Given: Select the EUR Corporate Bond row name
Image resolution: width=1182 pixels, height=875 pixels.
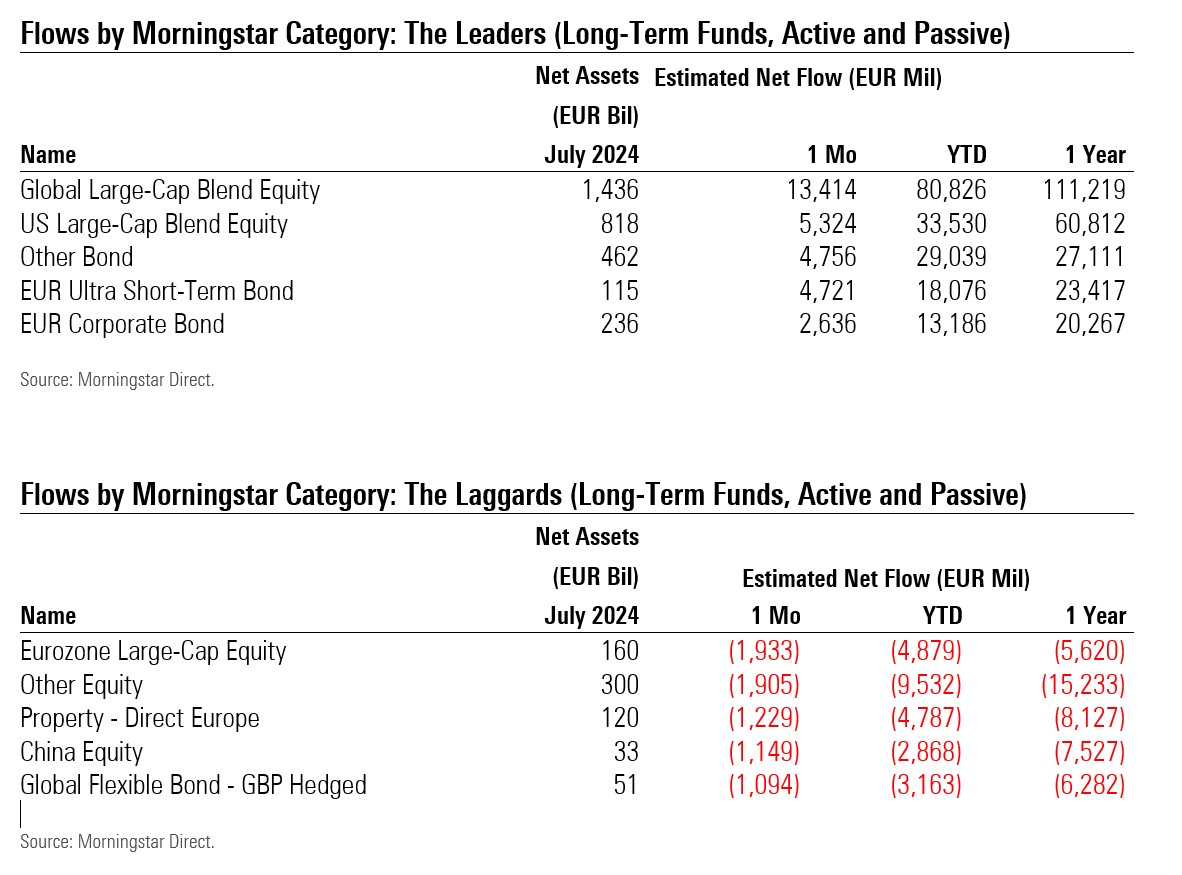Looking at the screenshot, I should pos(122,324).
